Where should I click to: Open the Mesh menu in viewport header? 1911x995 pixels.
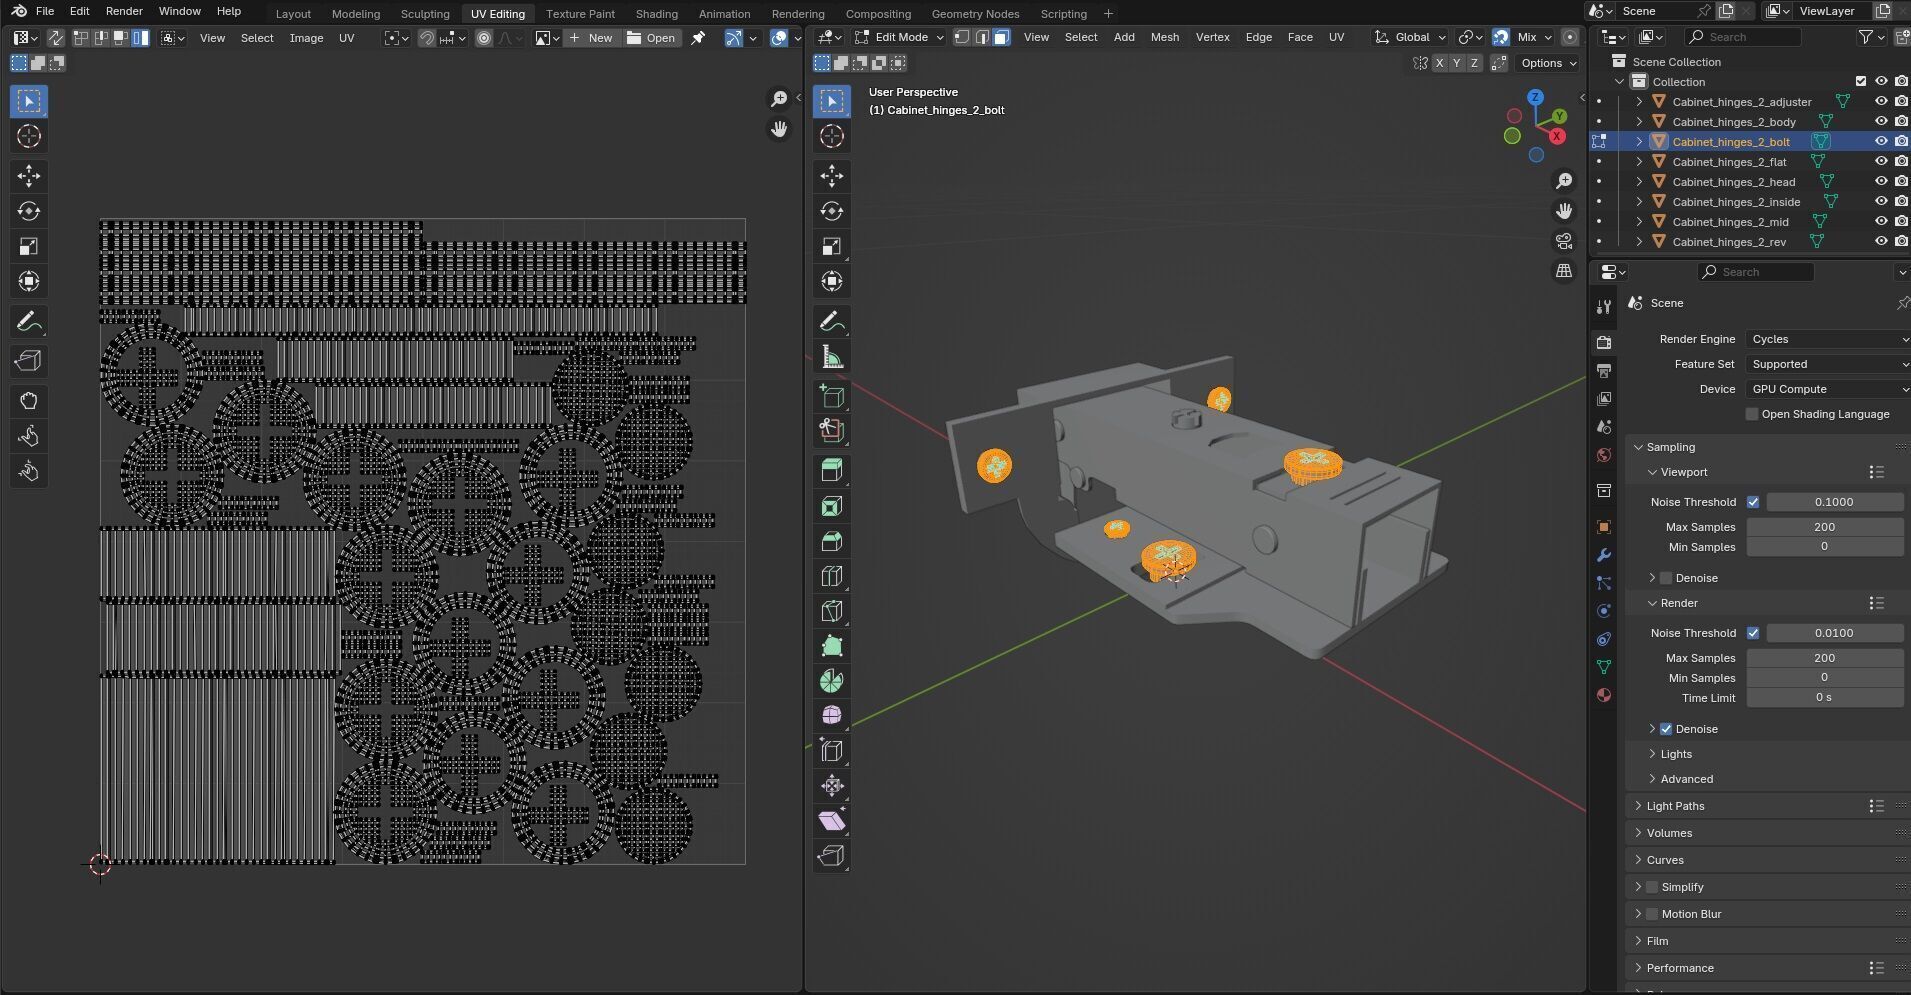click(1164, 37)
